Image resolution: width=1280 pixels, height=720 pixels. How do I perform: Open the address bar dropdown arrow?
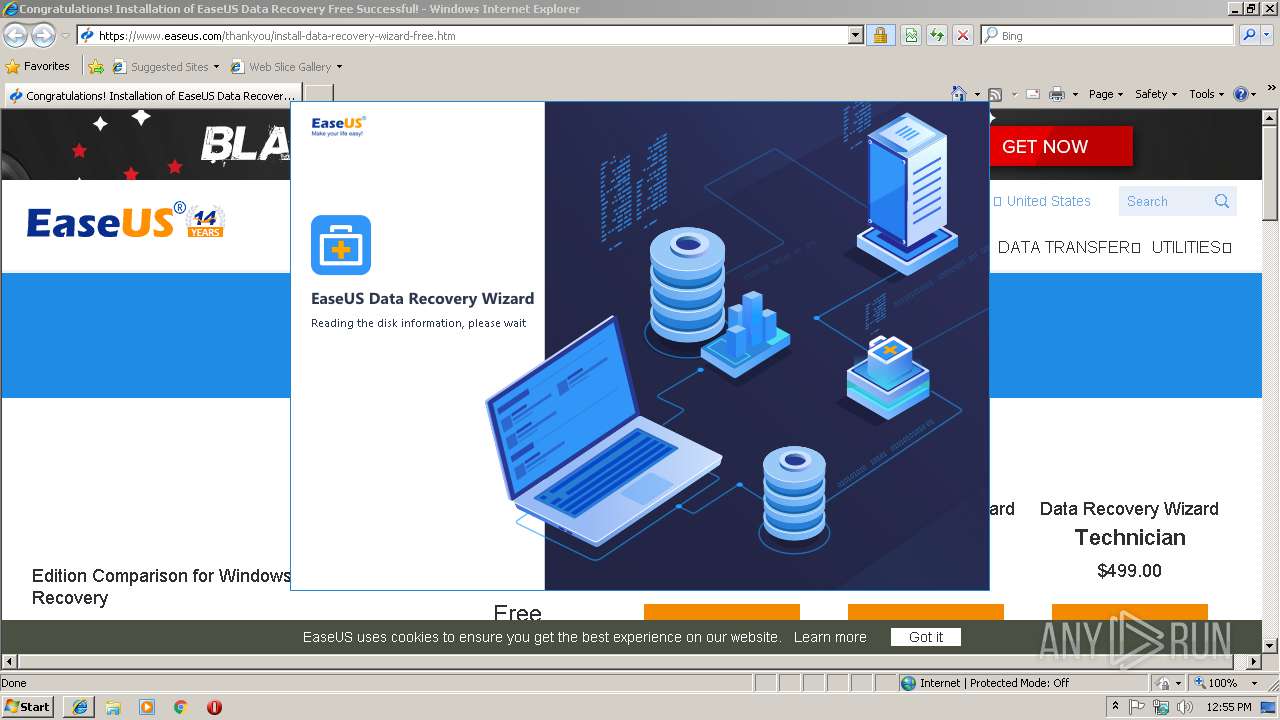(855, 35)
